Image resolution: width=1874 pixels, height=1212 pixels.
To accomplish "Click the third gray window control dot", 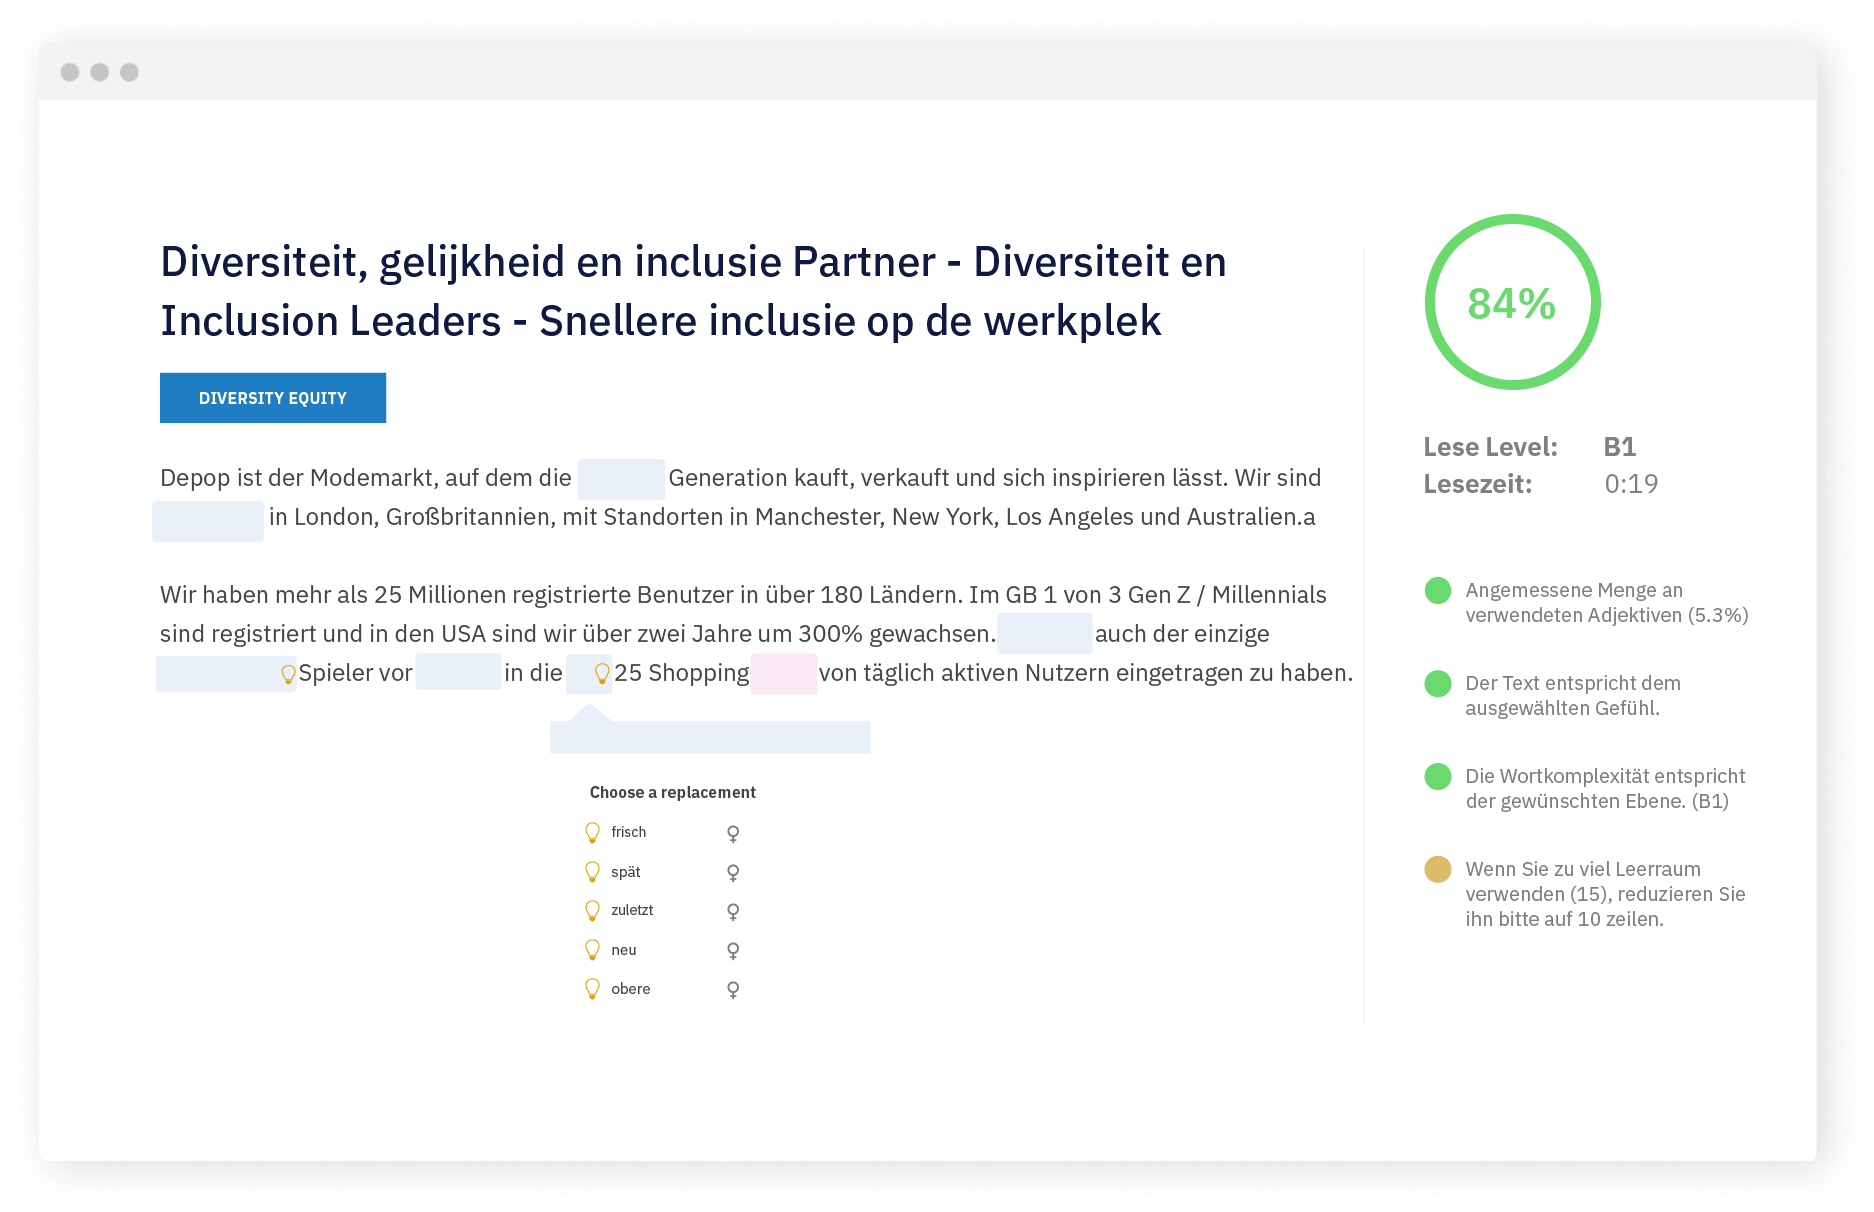I will 129,72.
